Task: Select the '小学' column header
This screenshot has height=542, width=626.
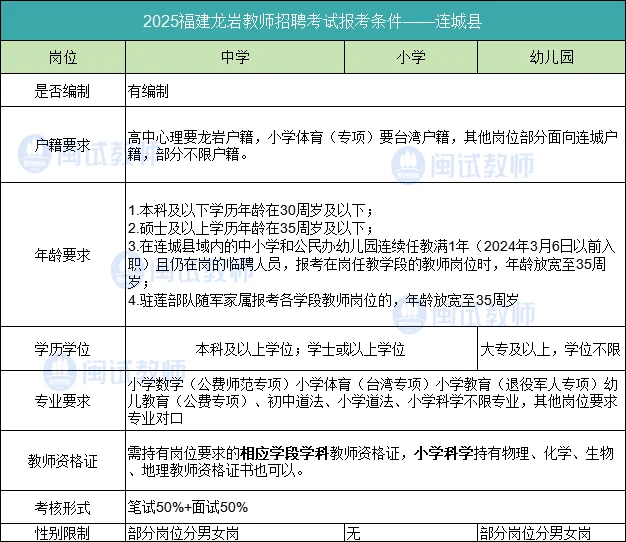Action: click(x=411, y=57)
